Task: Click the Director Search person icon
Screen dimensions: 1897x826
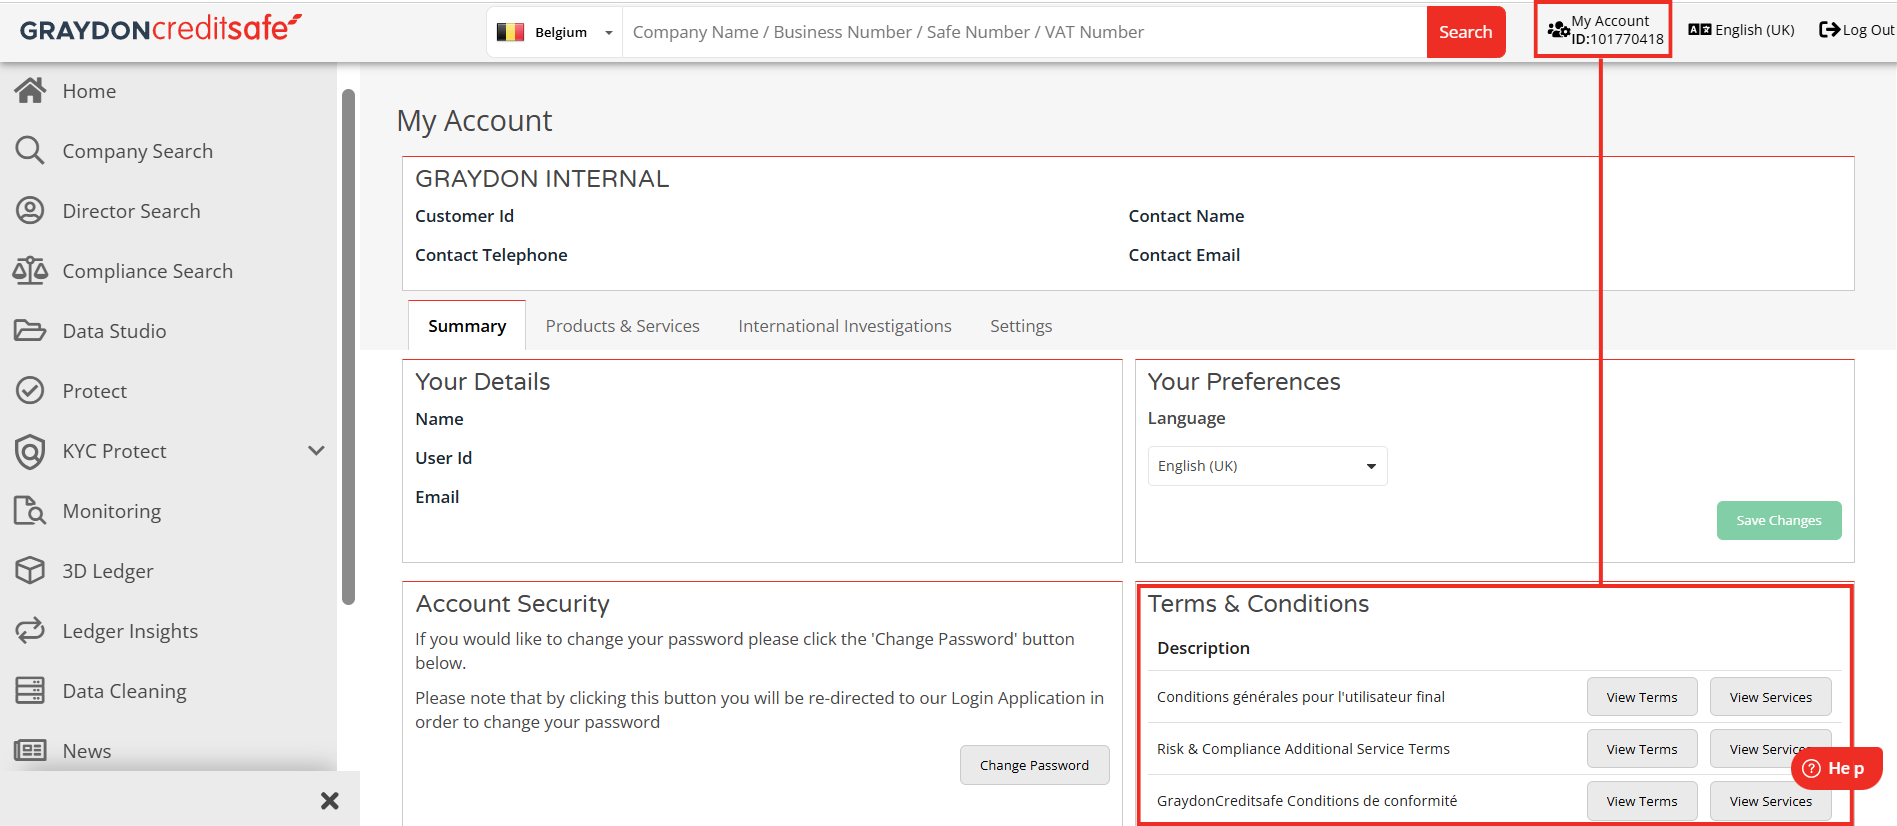Action: click(x=30, y=211)
